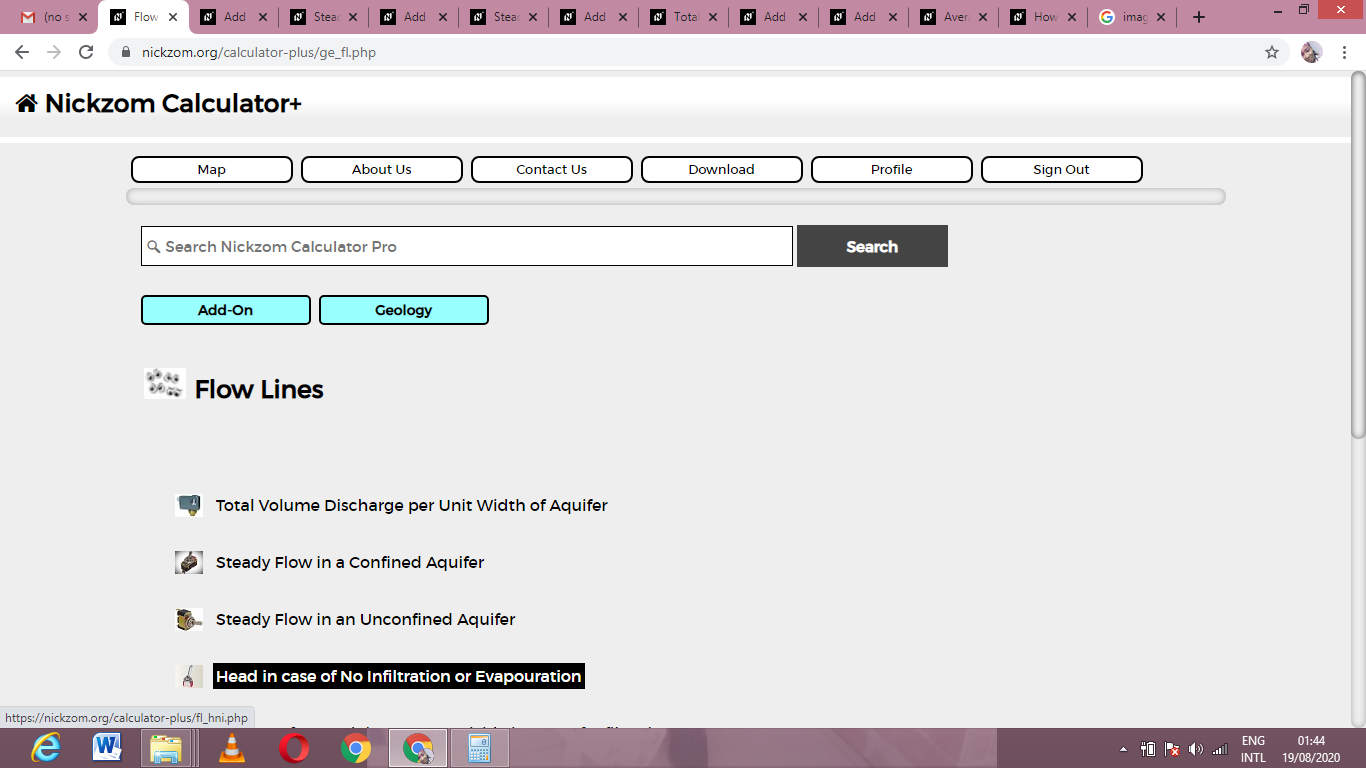Click the Total Volume Discharge icon
This screenshot has width=1366, height=768.
point(189,505)
